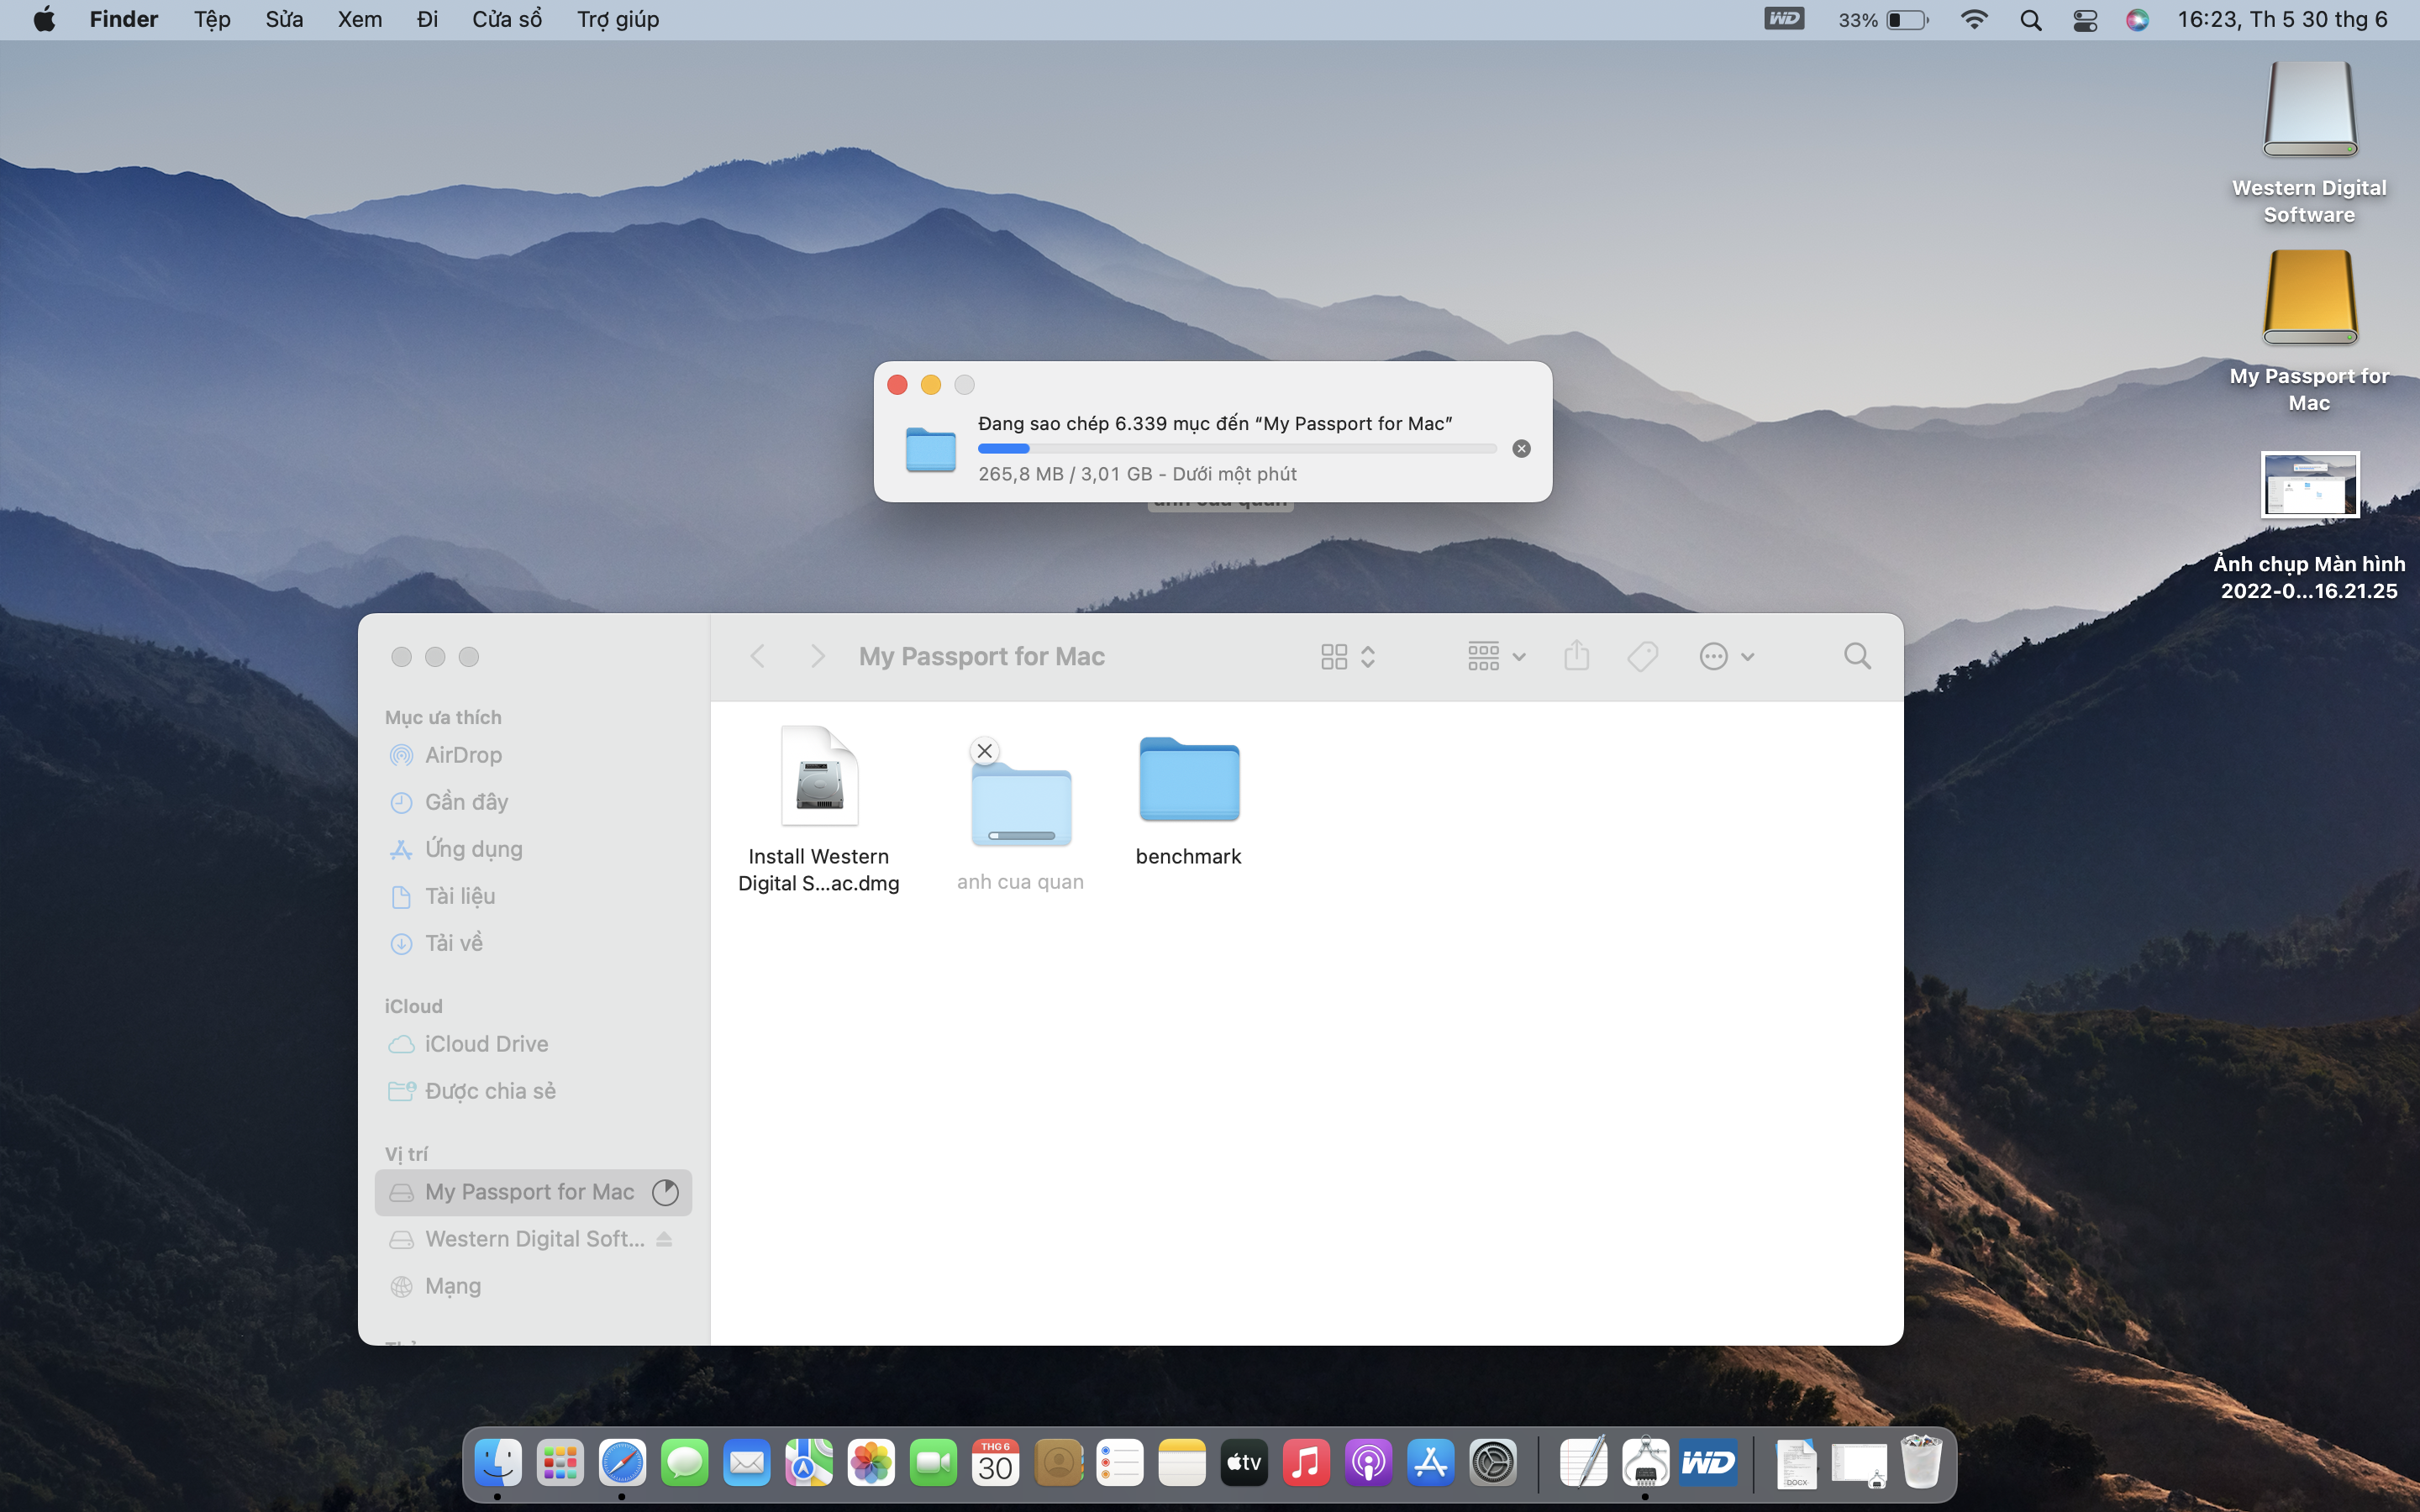This screenshot has width=2420, height=1512.
Task: Open the Trợ giúp menu
Action: 618,19
